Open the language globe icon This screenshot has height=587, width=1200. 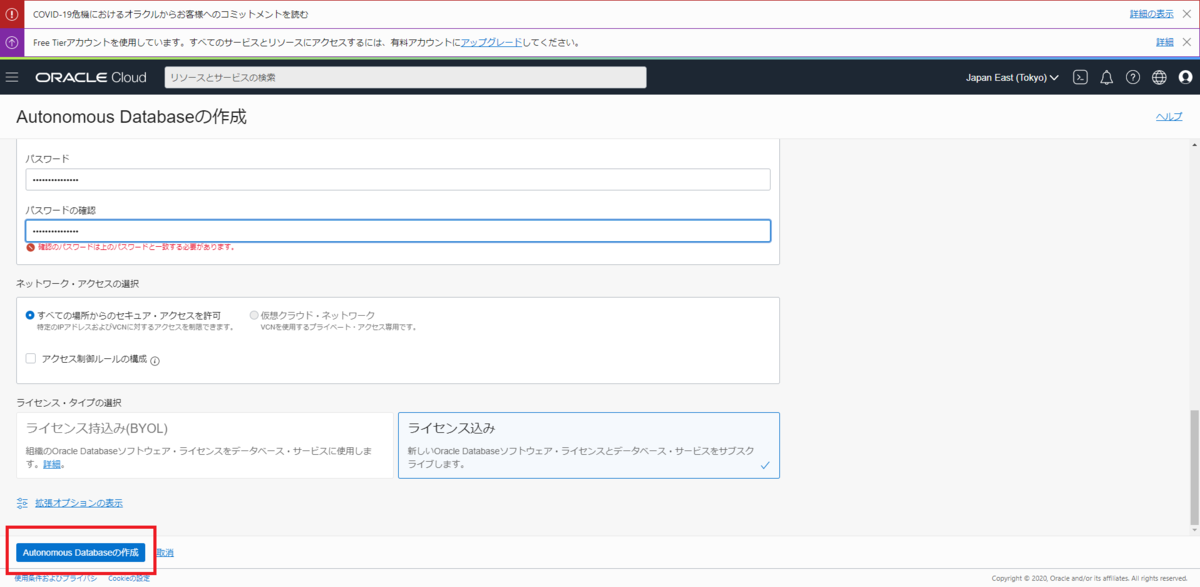[1159, 77]
